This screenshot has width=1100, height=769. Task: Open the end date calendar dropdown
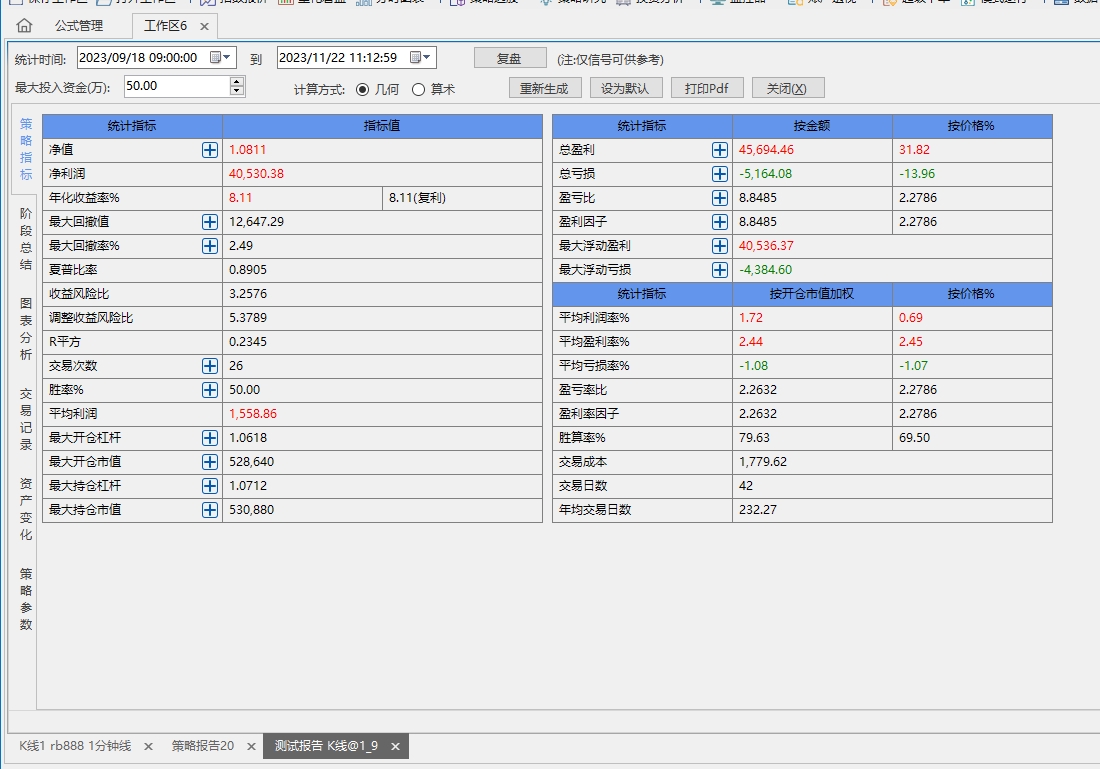[421, 58]
